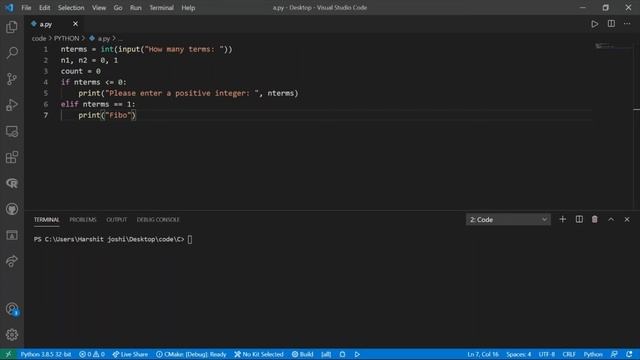Open the Search view in activity bar
The width and height of the screenshot is (640, 360).
tap(12, 53)
